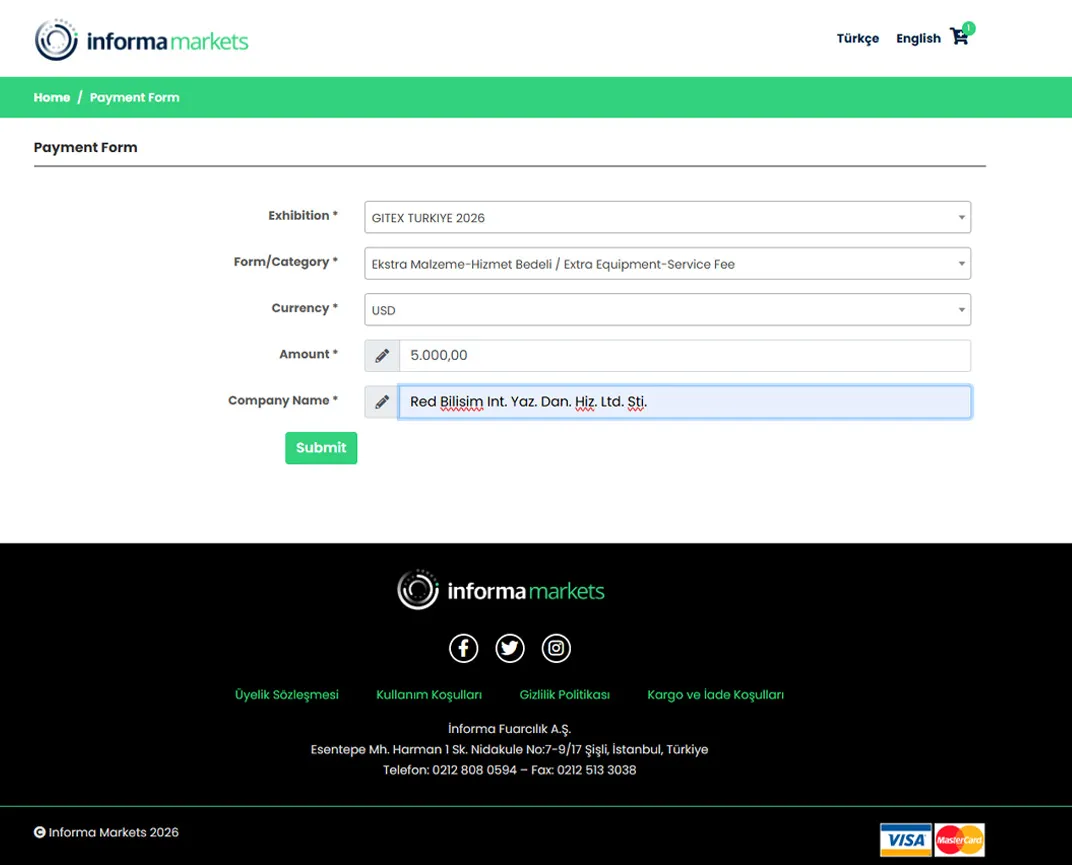This screenshot has width=1072, height=865.
Task: Click the Payment Form page heading
Action: pos(85,147)
